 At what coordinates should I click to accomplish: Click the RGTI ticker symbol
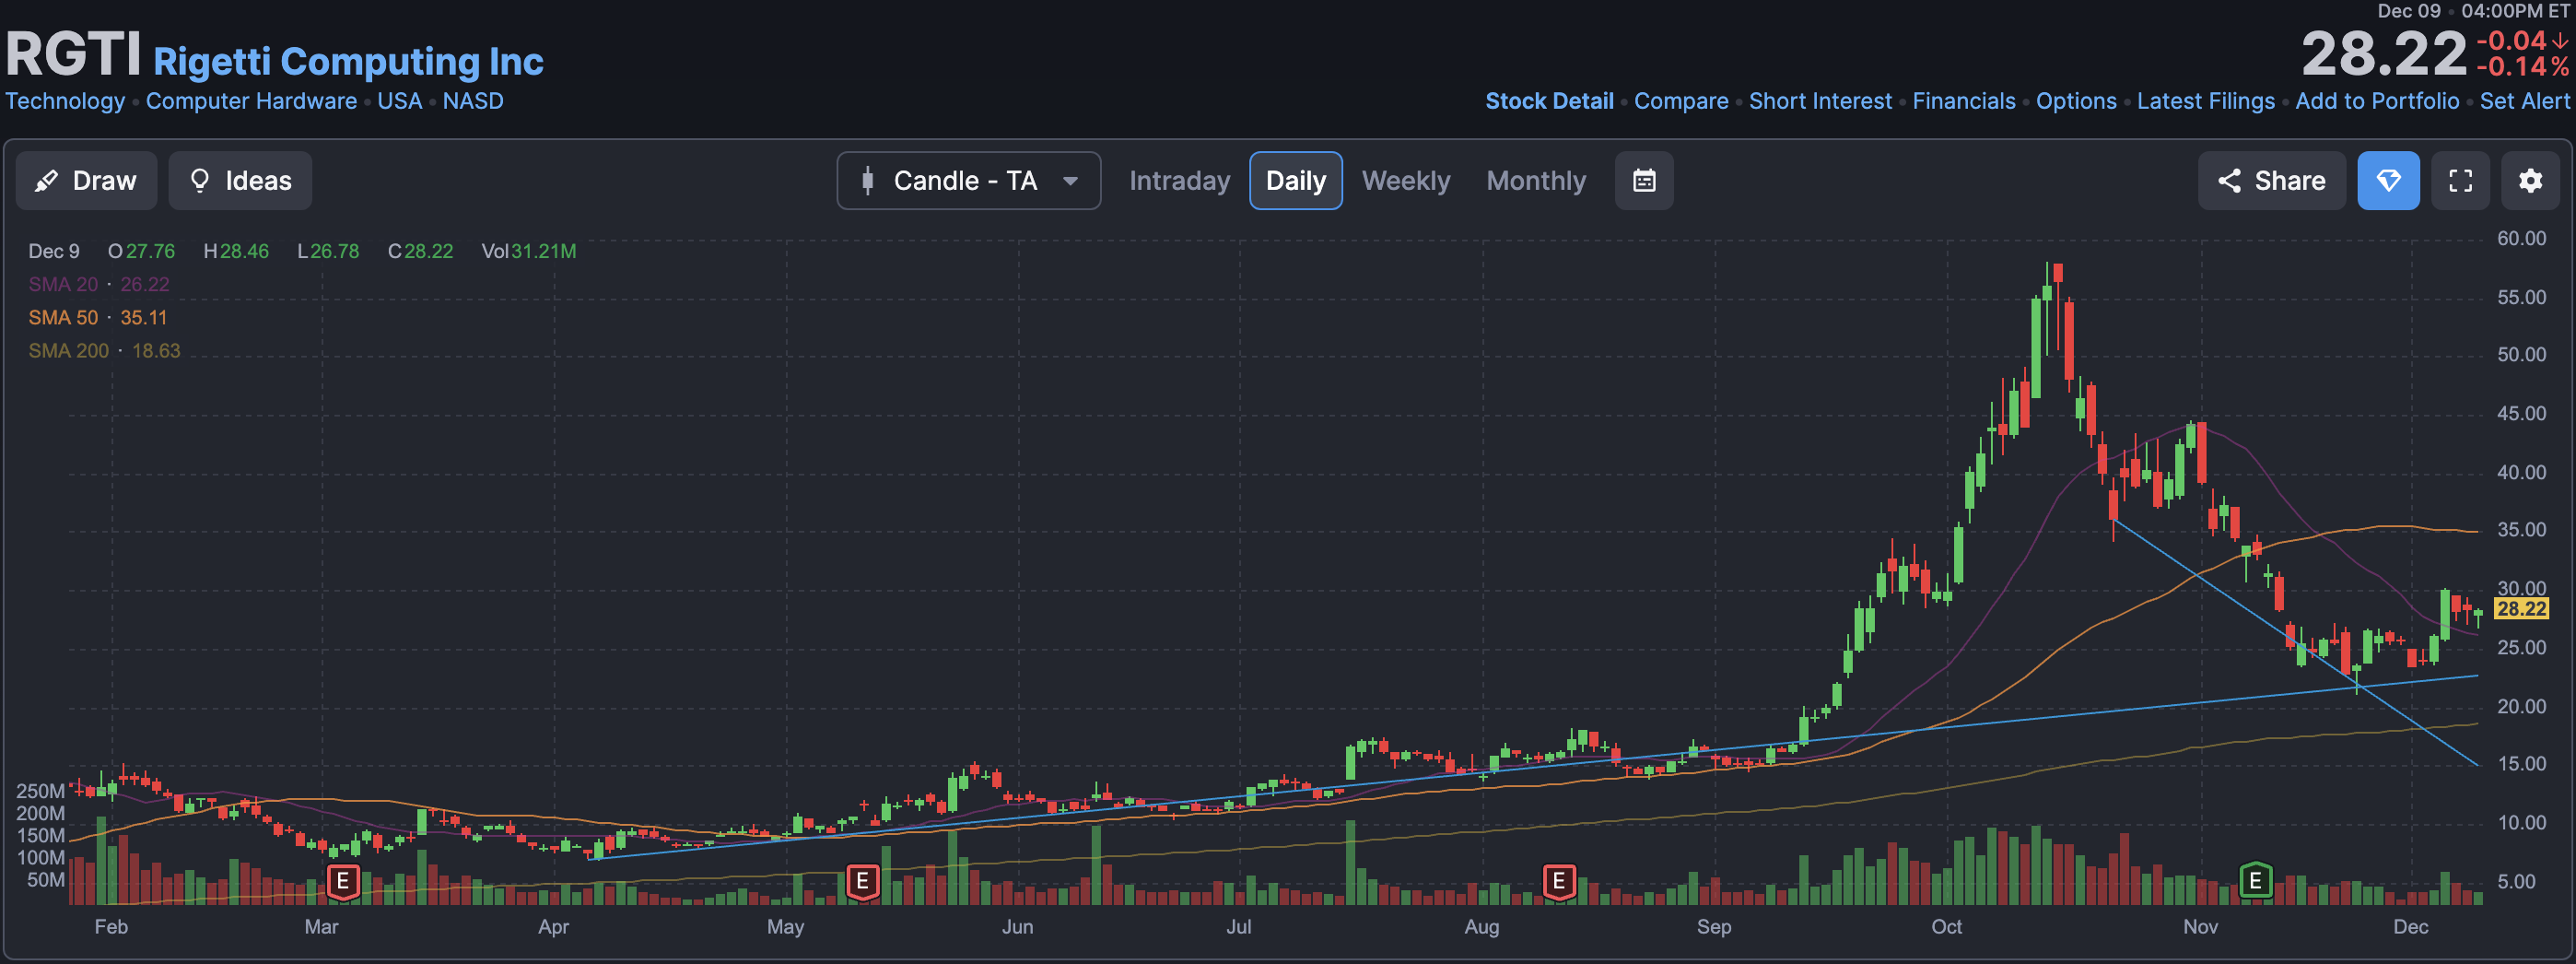[73, 54]
